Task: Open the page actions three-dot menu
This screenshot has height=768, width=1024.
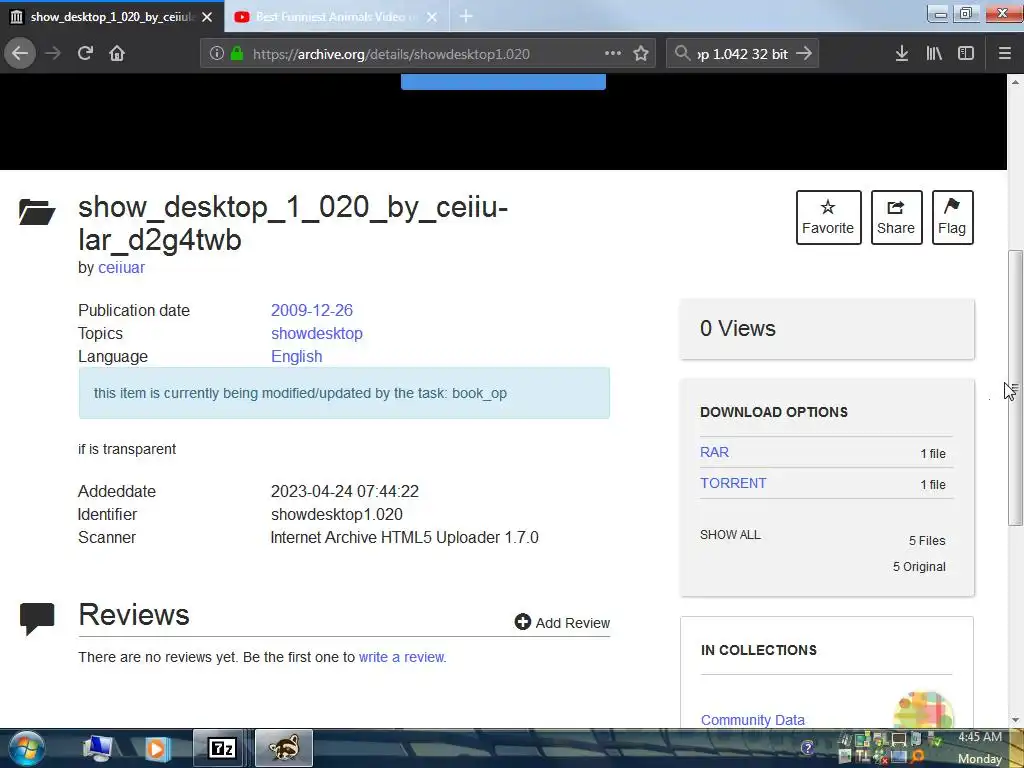Action: click(613, 54)
